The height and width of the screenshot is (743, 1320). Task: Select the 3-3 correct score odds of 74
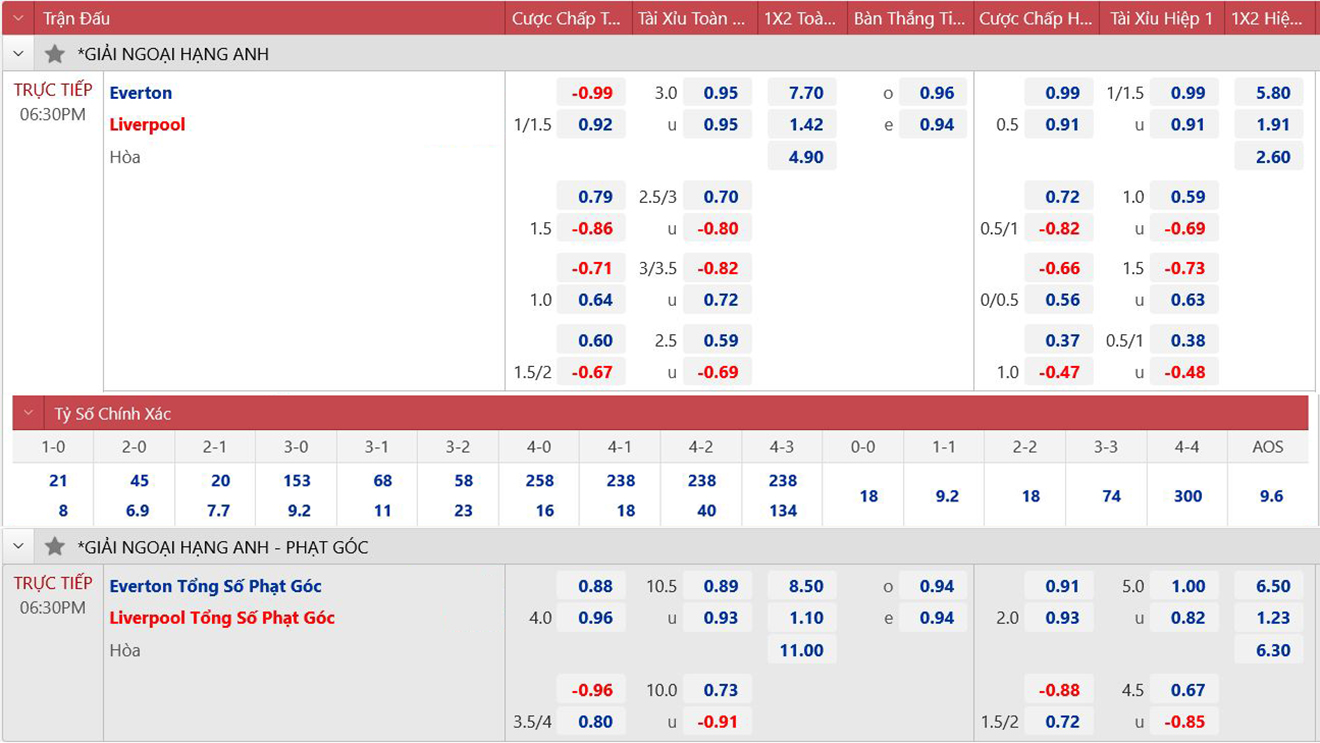pos(1110,496)
